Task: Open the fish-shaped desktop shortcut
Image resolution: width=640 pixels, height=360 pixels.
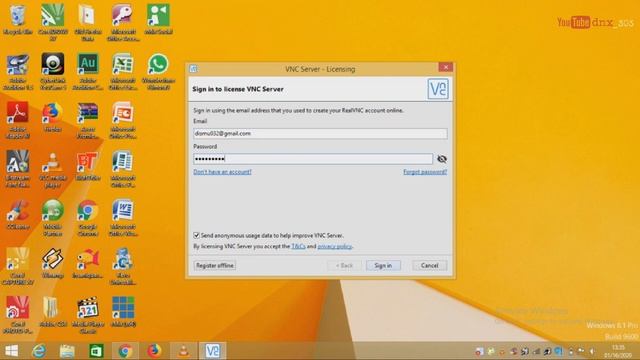Action: tap(88, 263)
